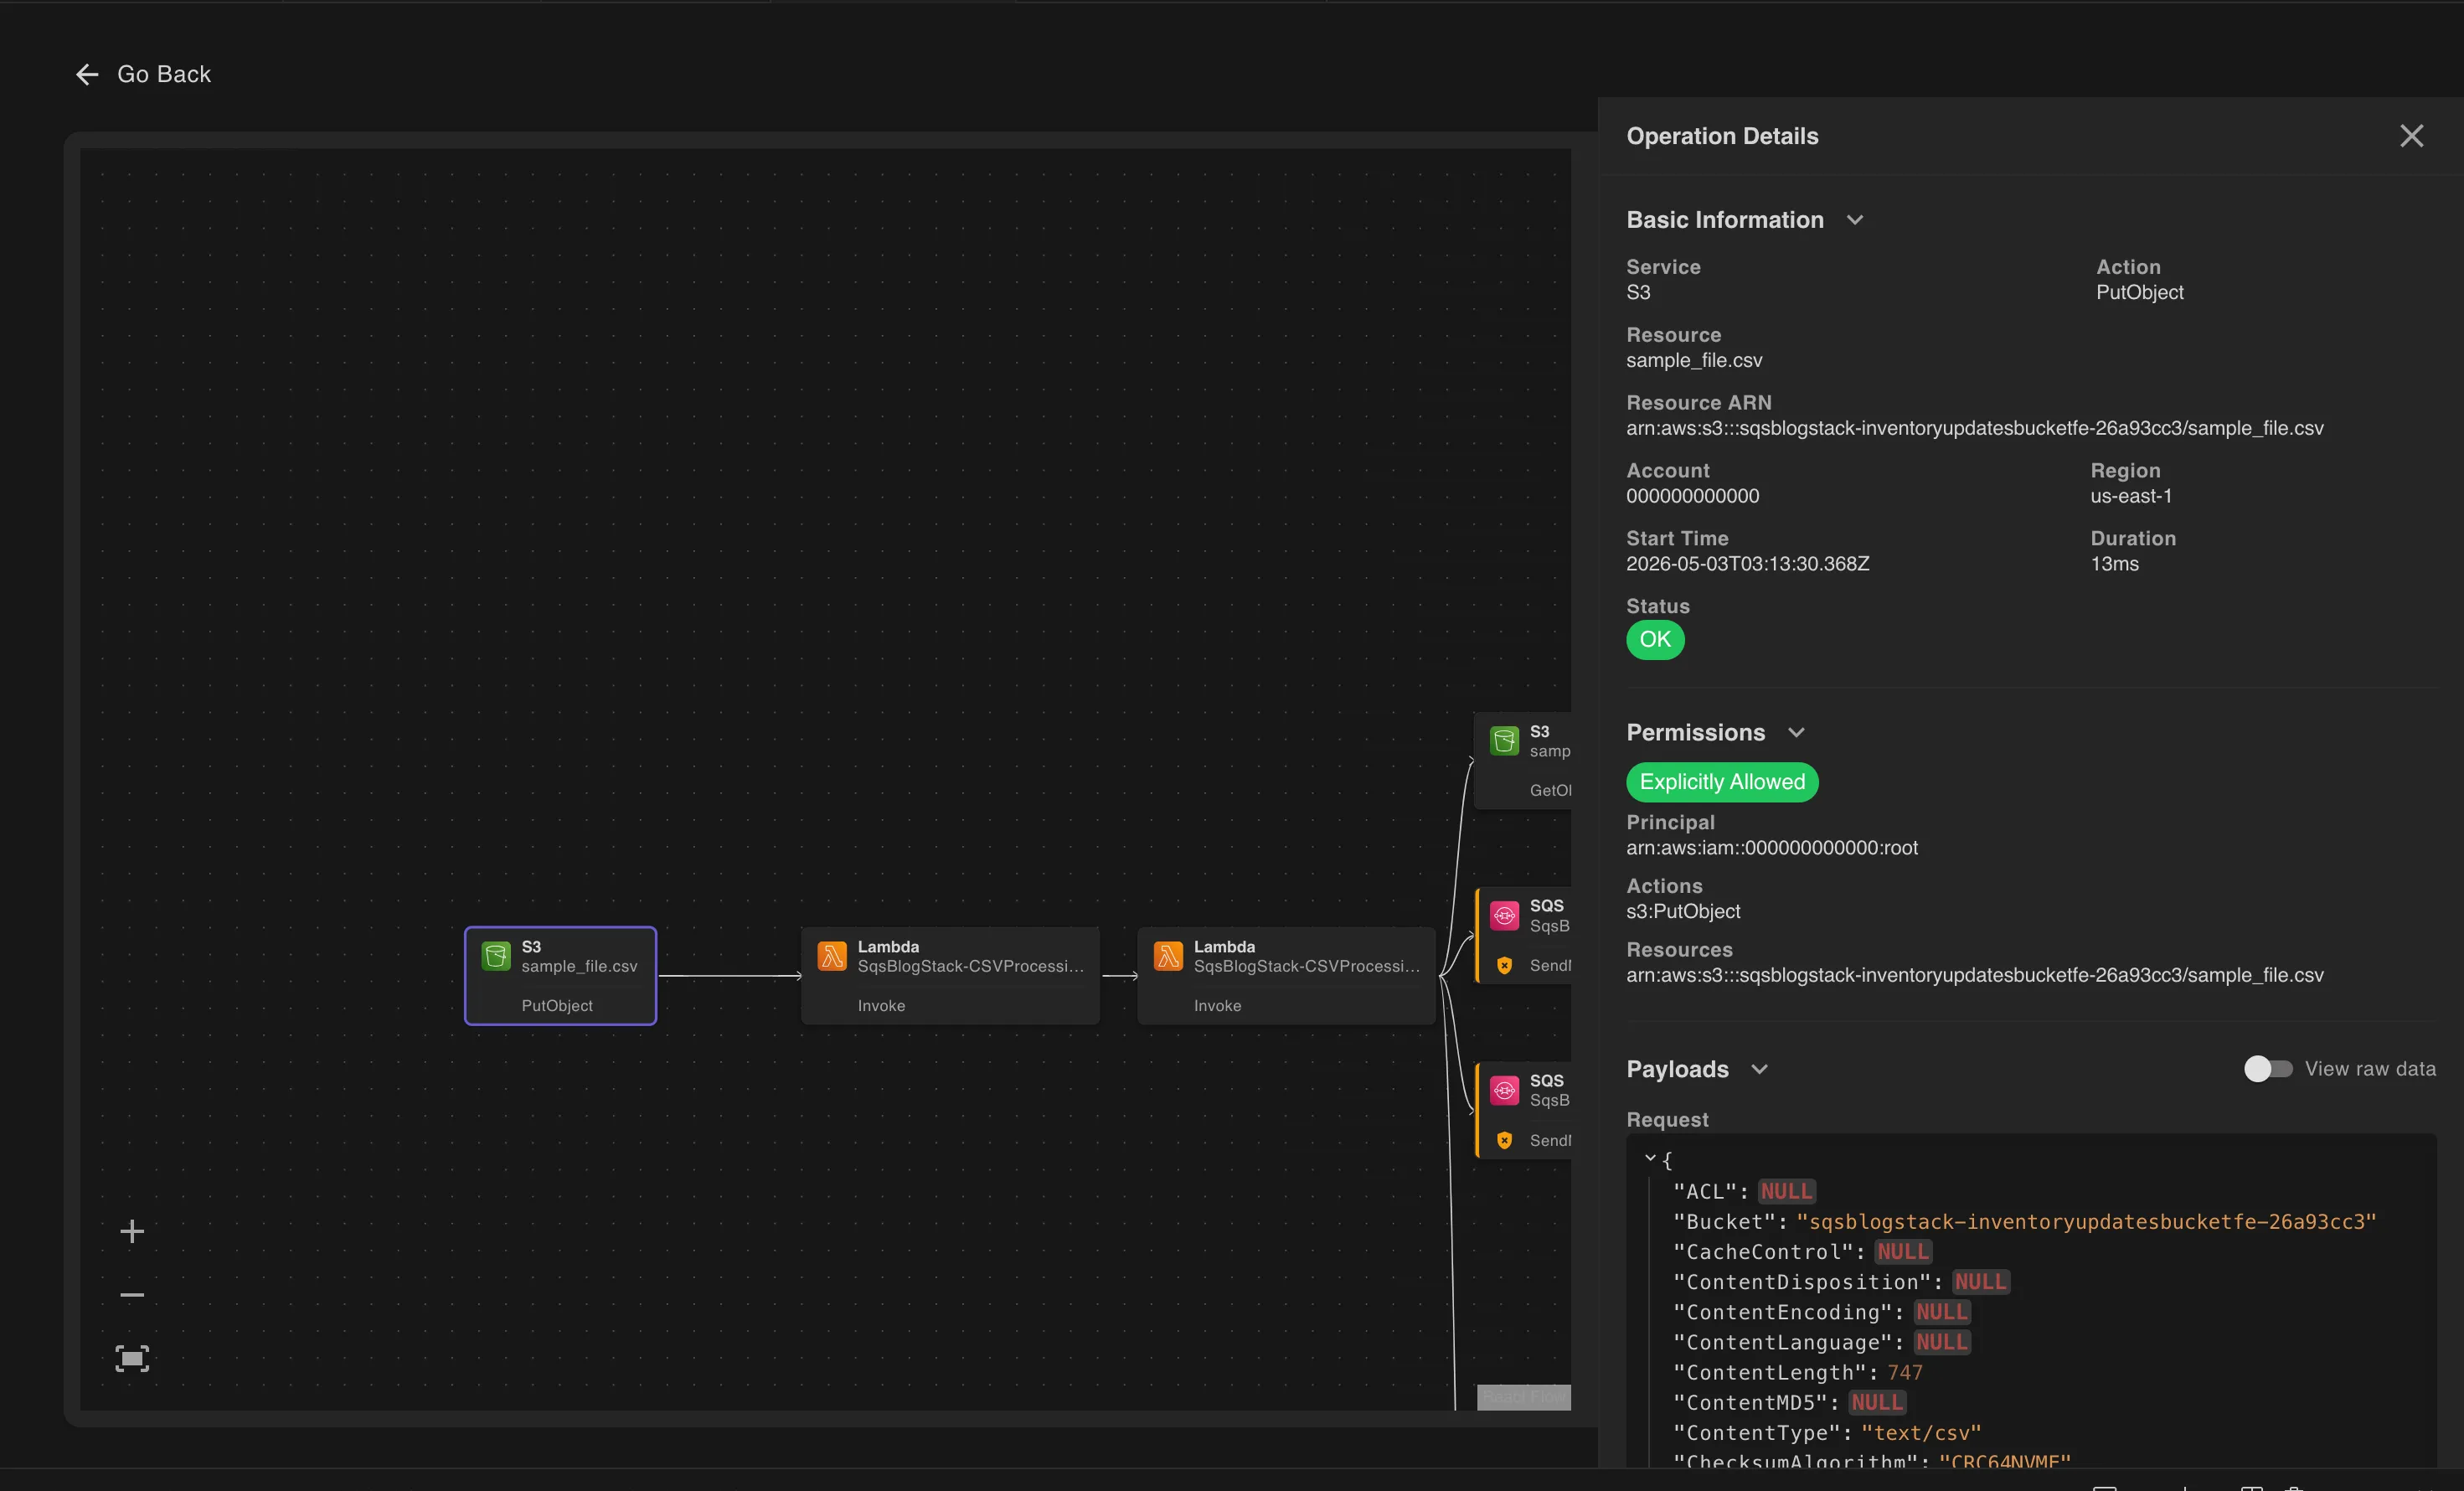
Task: Collapse the Payloads section
Action: (x=1759, y=1069)
